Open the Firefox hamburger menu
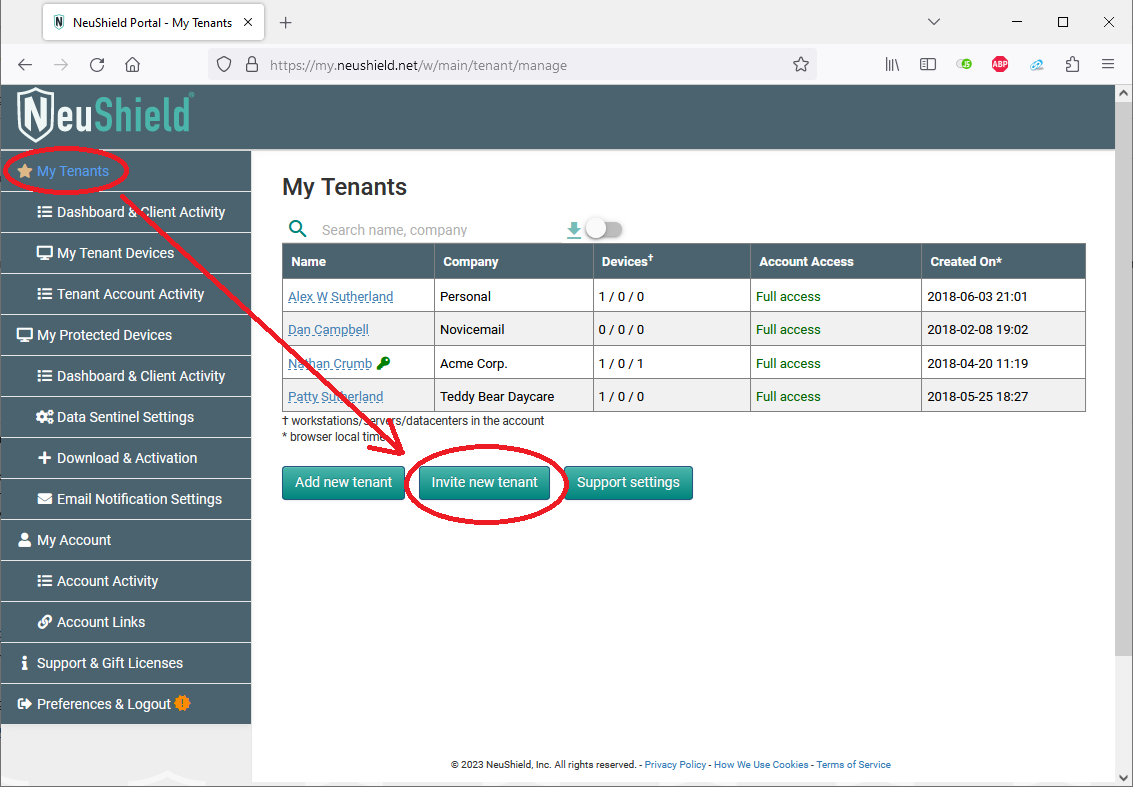1133x787 pixels. (x=1108, y=64)
